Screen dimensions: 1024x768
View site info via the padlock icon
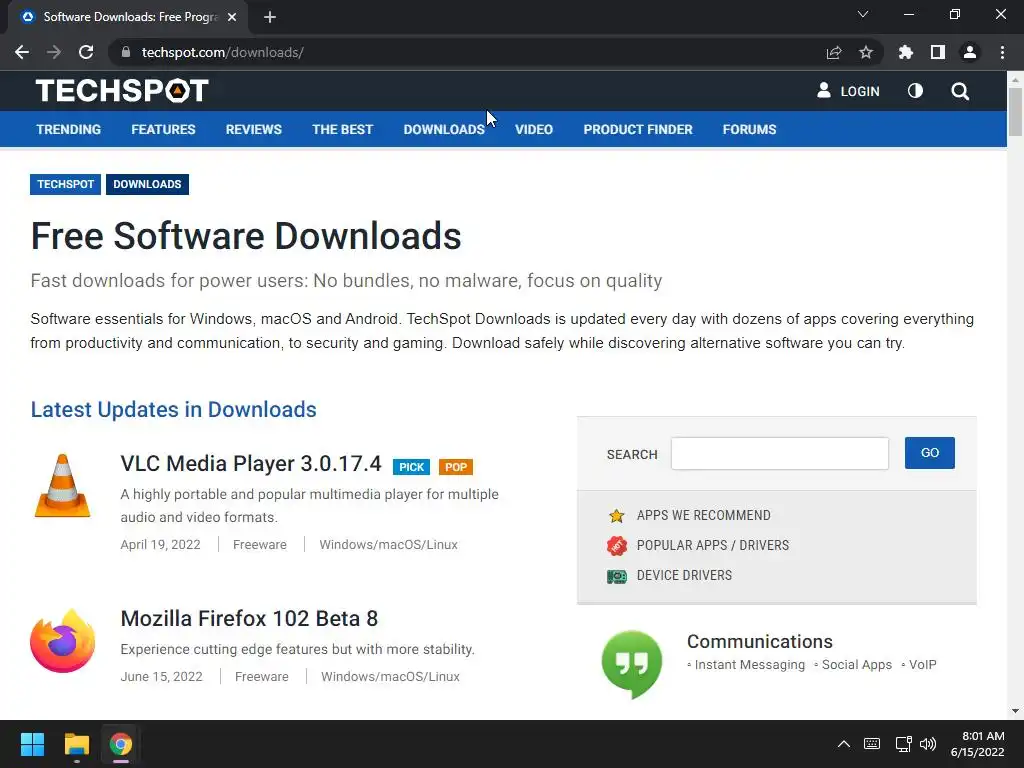[126, 52]
